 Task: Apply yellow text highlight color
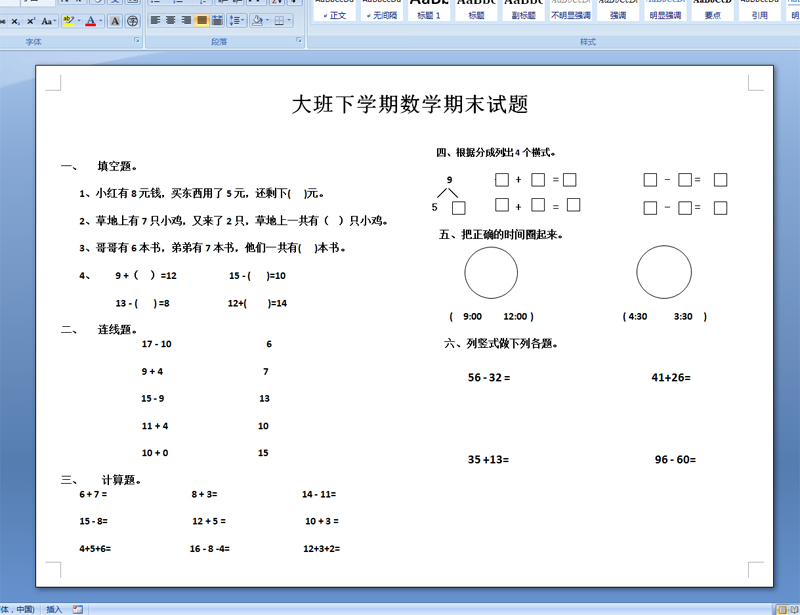pos(68,21)
